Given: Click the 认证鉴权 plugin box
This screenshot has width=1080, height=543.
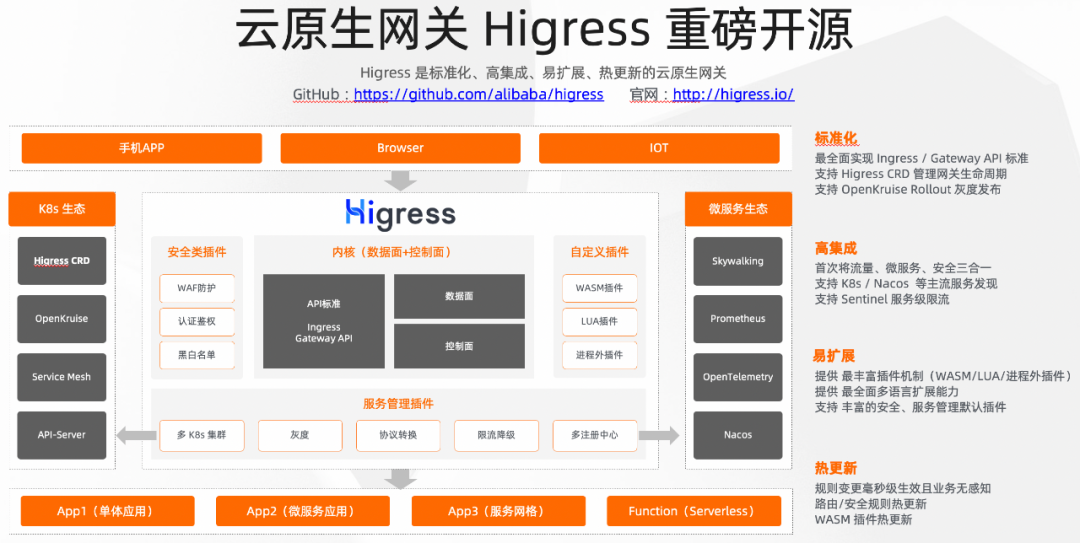Looking at the screenshot, I should (197, 321).
